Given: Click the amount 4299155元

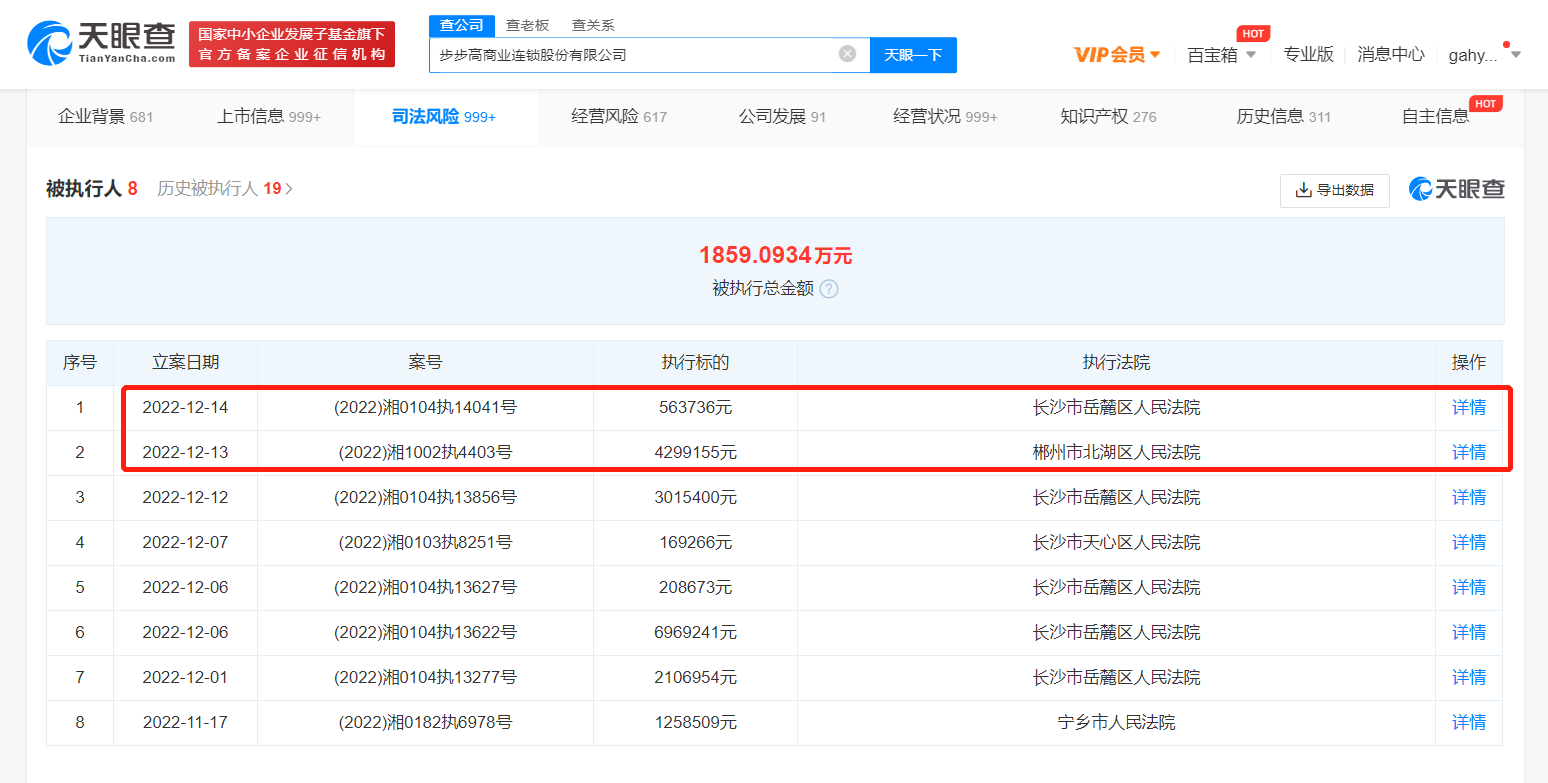Looking at the screenshot, I should pos(695,452).
